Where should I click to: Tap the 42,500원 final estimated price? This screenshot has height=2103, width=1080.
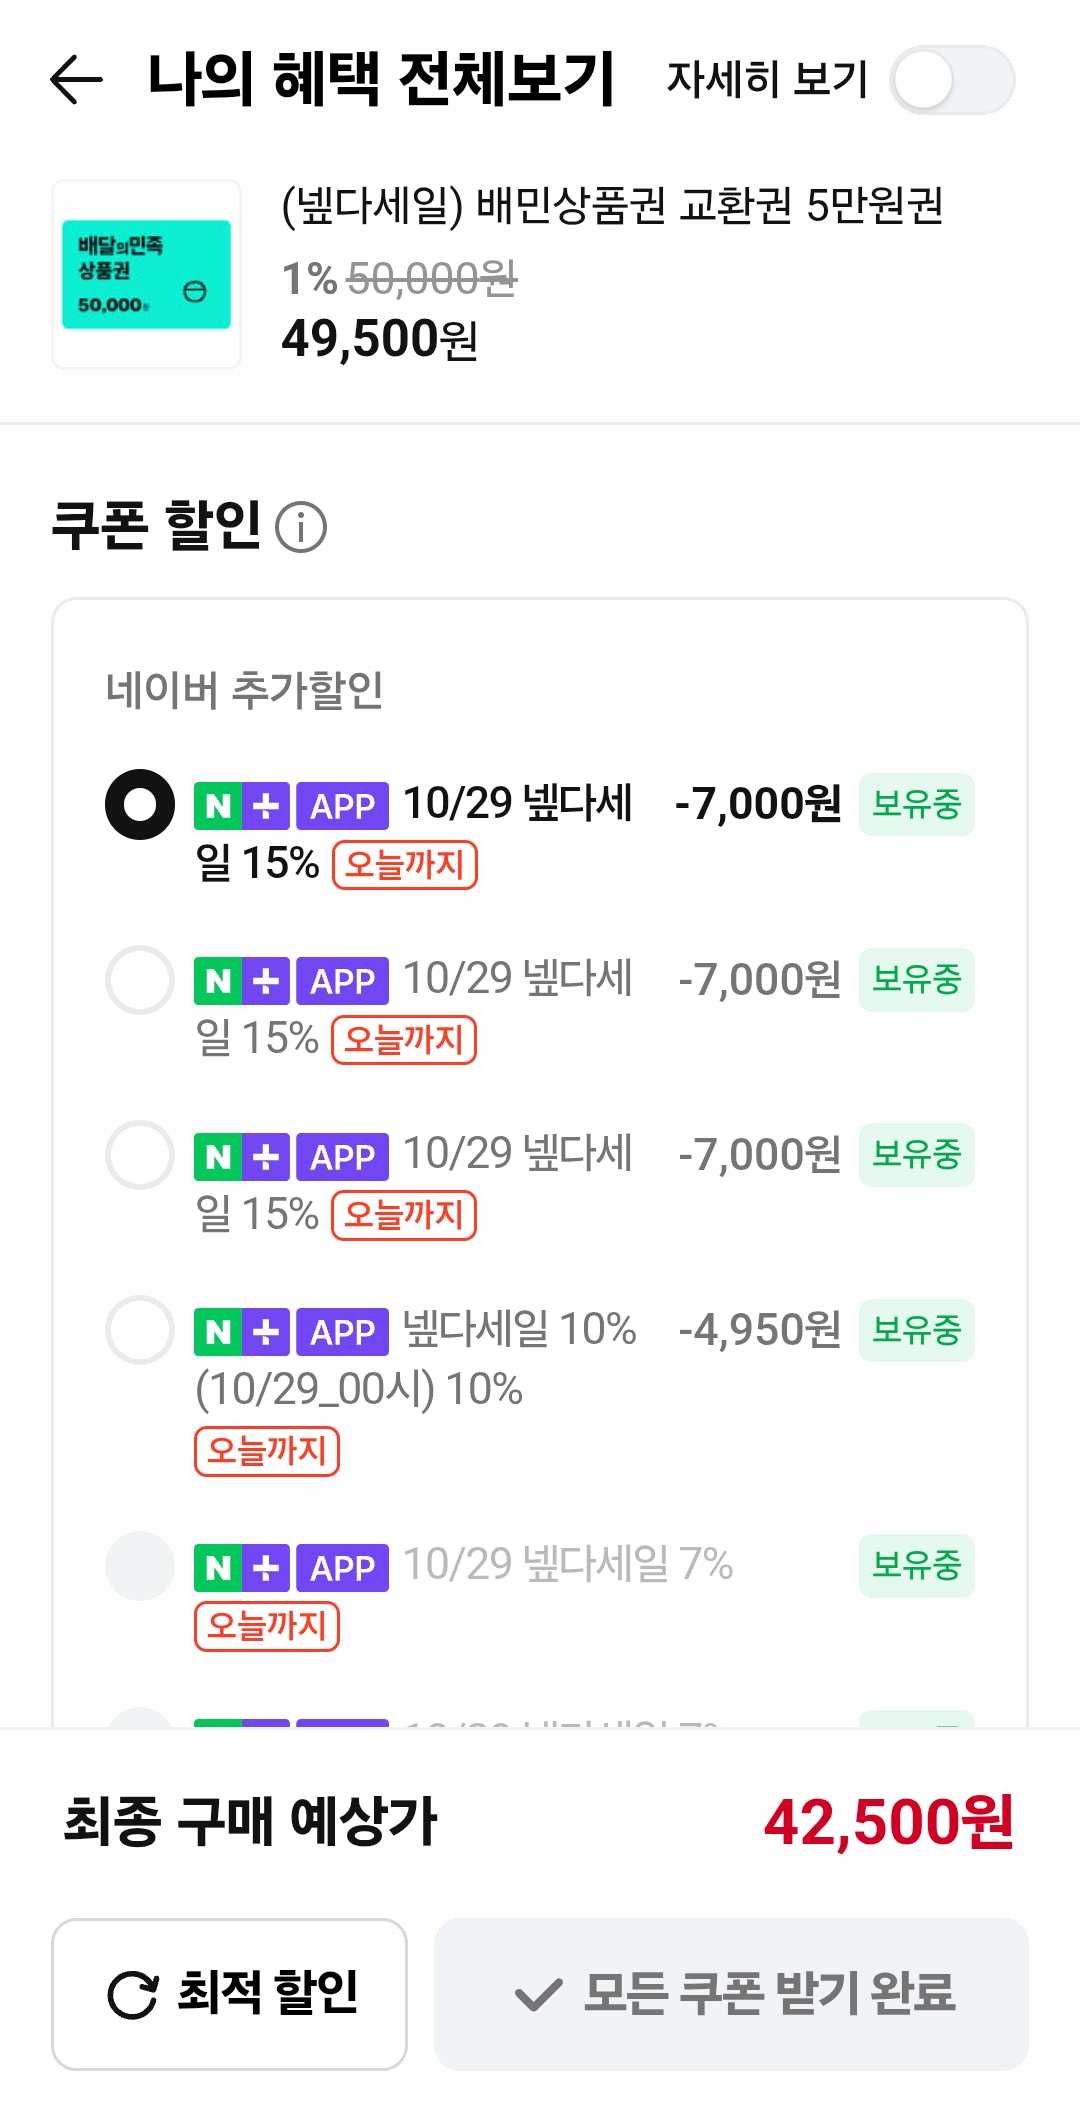point(888,1822)
